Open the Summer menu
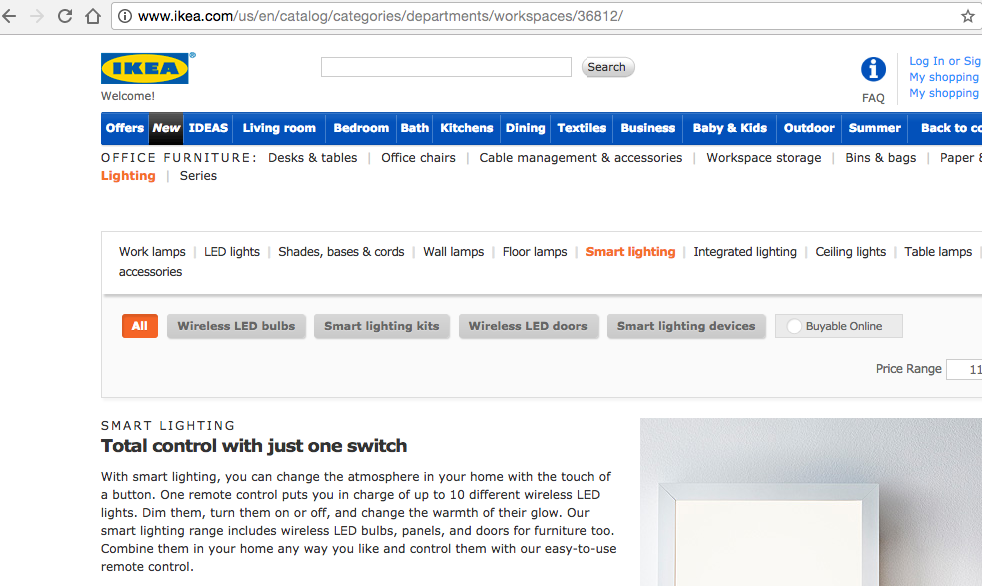 874,128
